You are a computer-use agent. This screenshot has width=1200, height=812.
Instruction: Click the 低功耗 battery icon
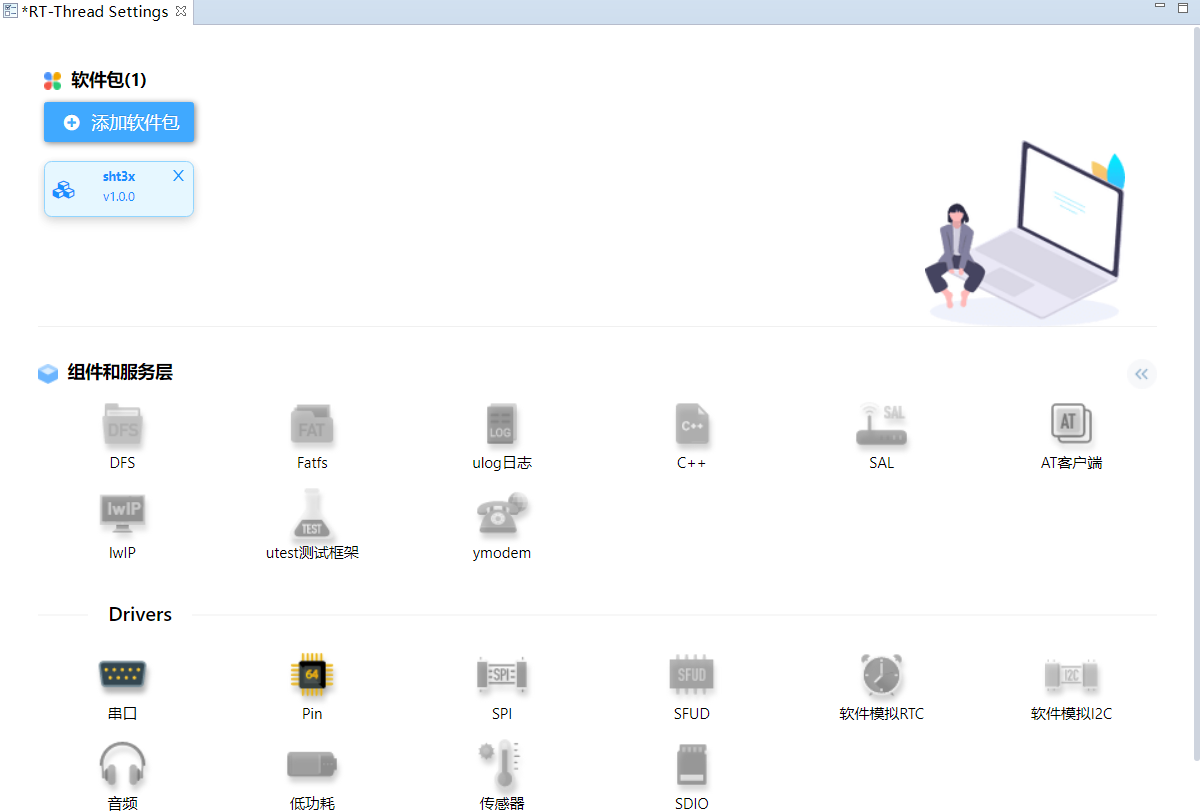click(312, 766)
